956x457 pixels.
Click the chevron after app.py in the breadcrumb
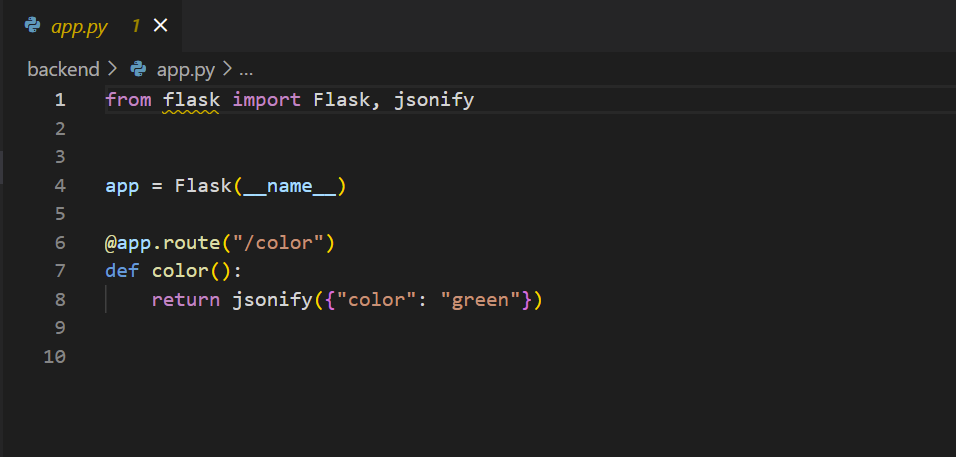tap(227, 70)
